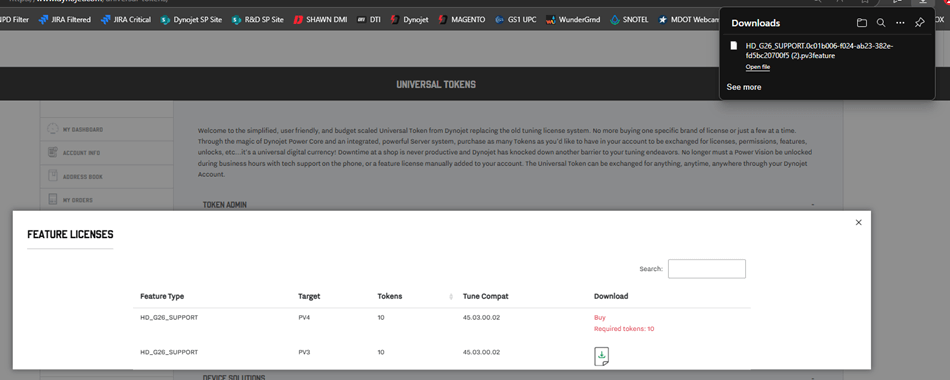
Task: Open the Dynojet bookmark
Action: [x=409, y=19]
